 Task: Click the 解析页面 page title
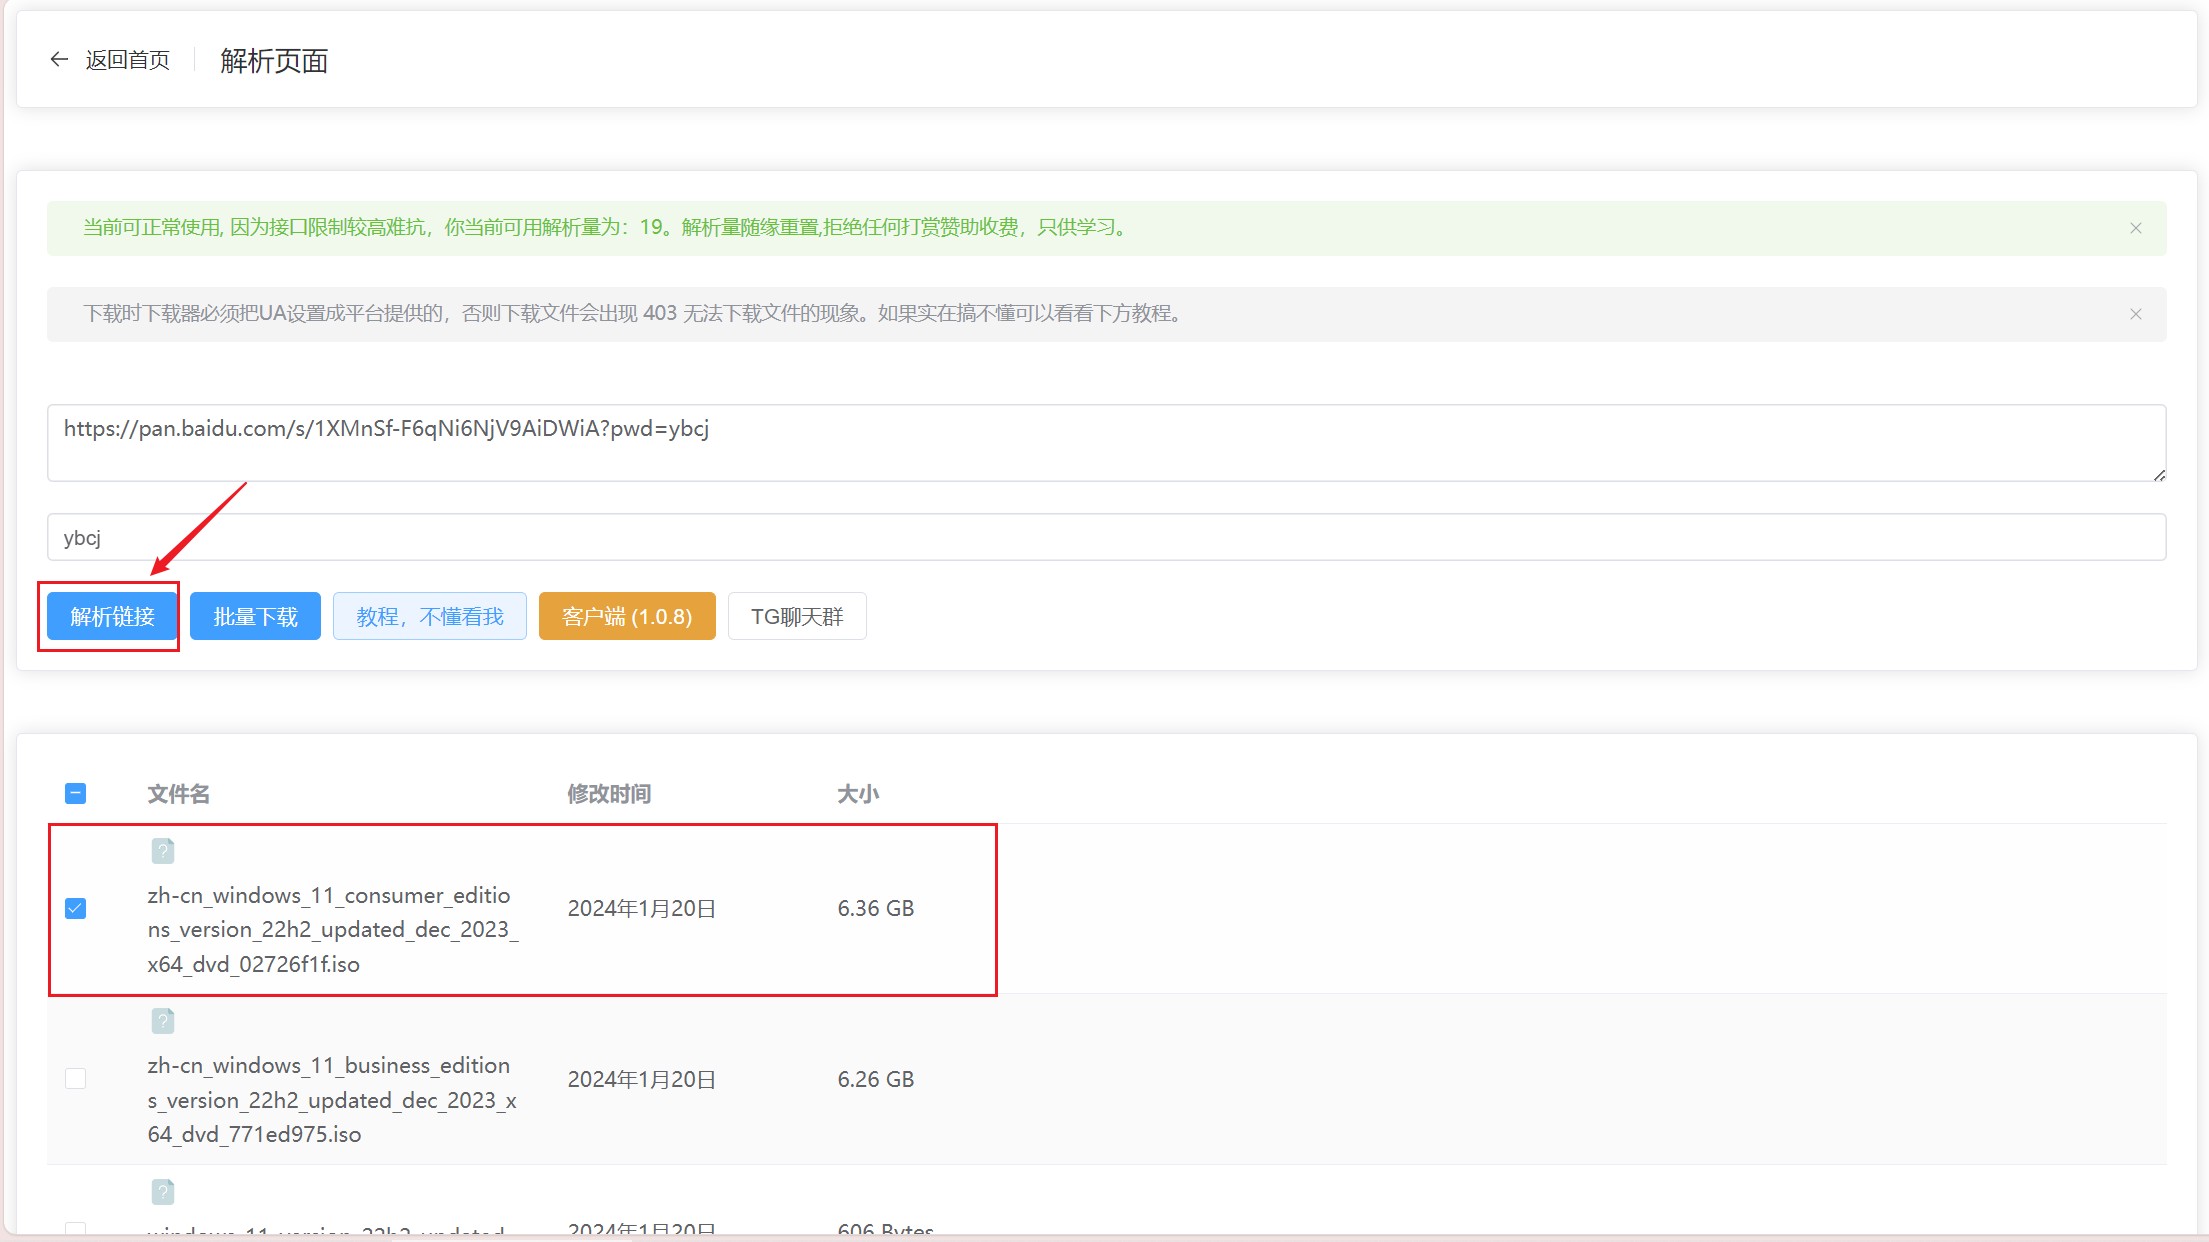274,61
